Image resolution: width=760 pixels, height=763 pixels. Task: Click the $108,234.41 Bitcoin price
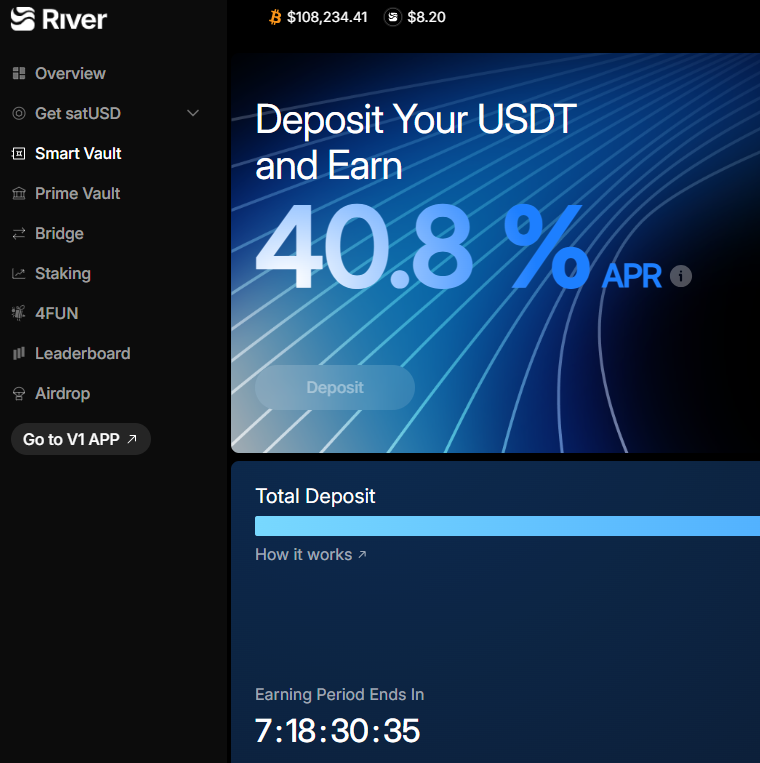click(x=327, y=17)
